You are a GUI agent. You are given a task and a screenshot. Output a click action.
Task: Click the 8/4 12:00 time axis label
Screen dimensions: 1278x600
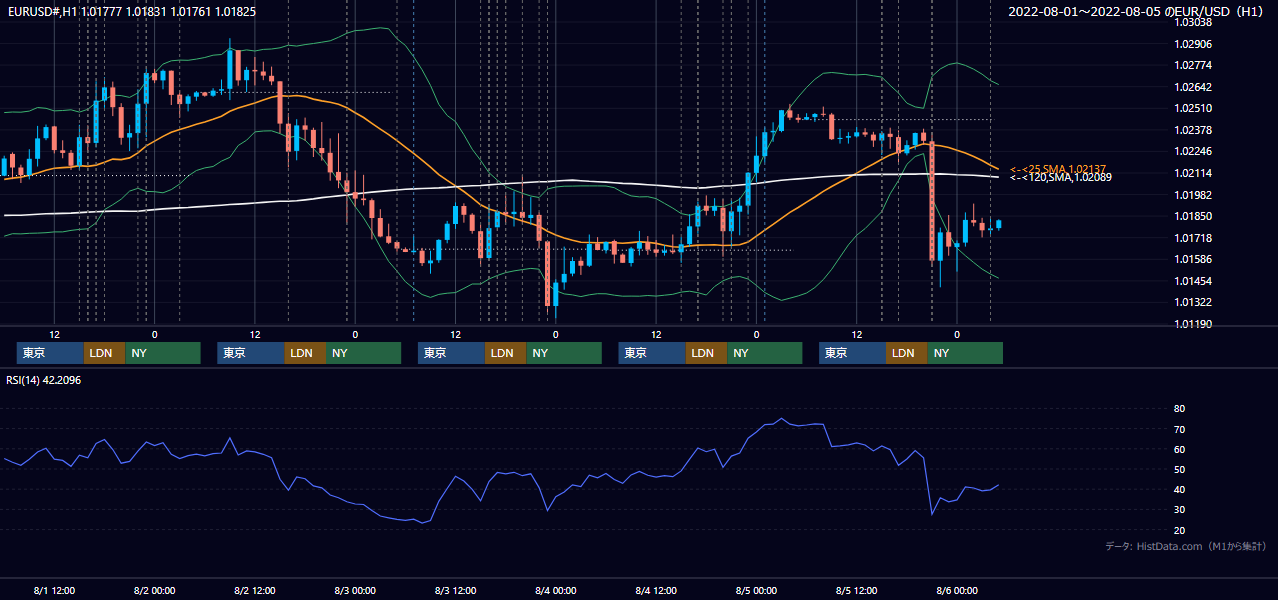click(x=656, y=590)
